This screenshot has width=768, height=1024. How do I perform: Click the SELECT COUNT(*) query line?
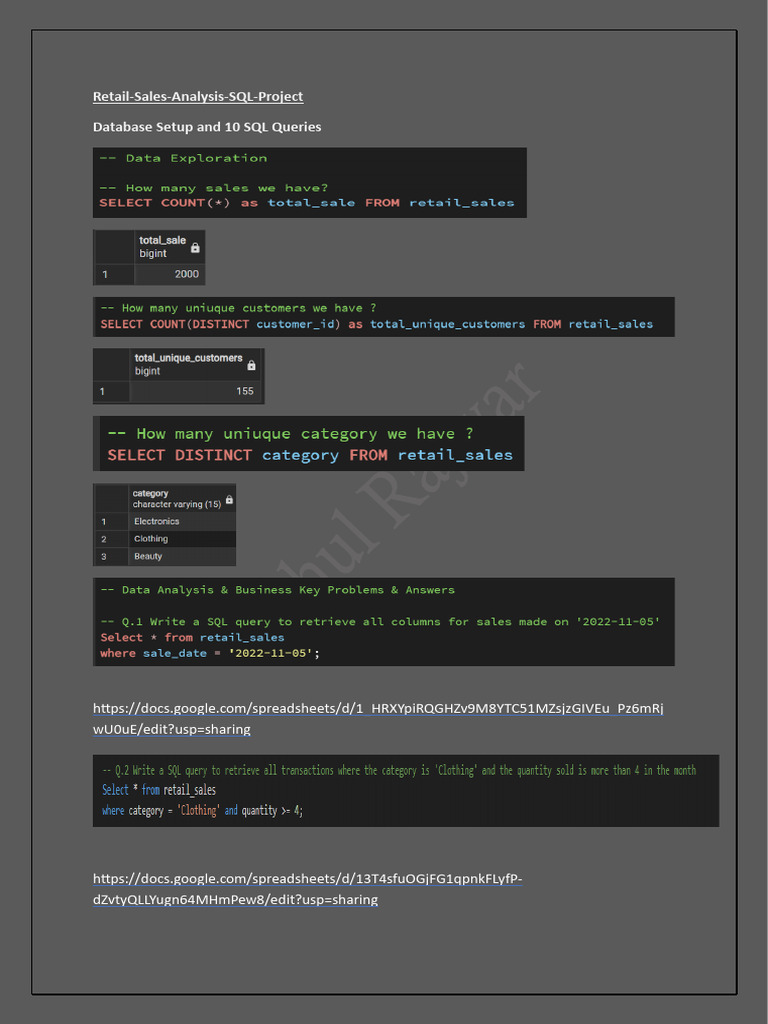pos(307,203)
